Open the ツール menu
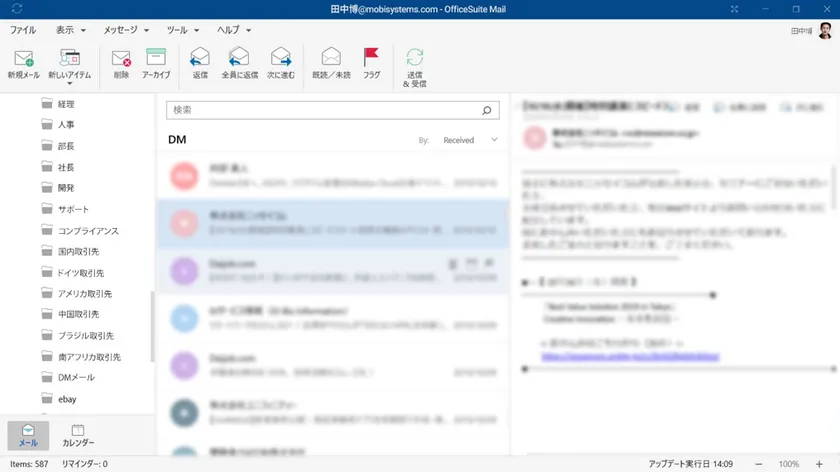The image size is (840, 472). [183, 31]
